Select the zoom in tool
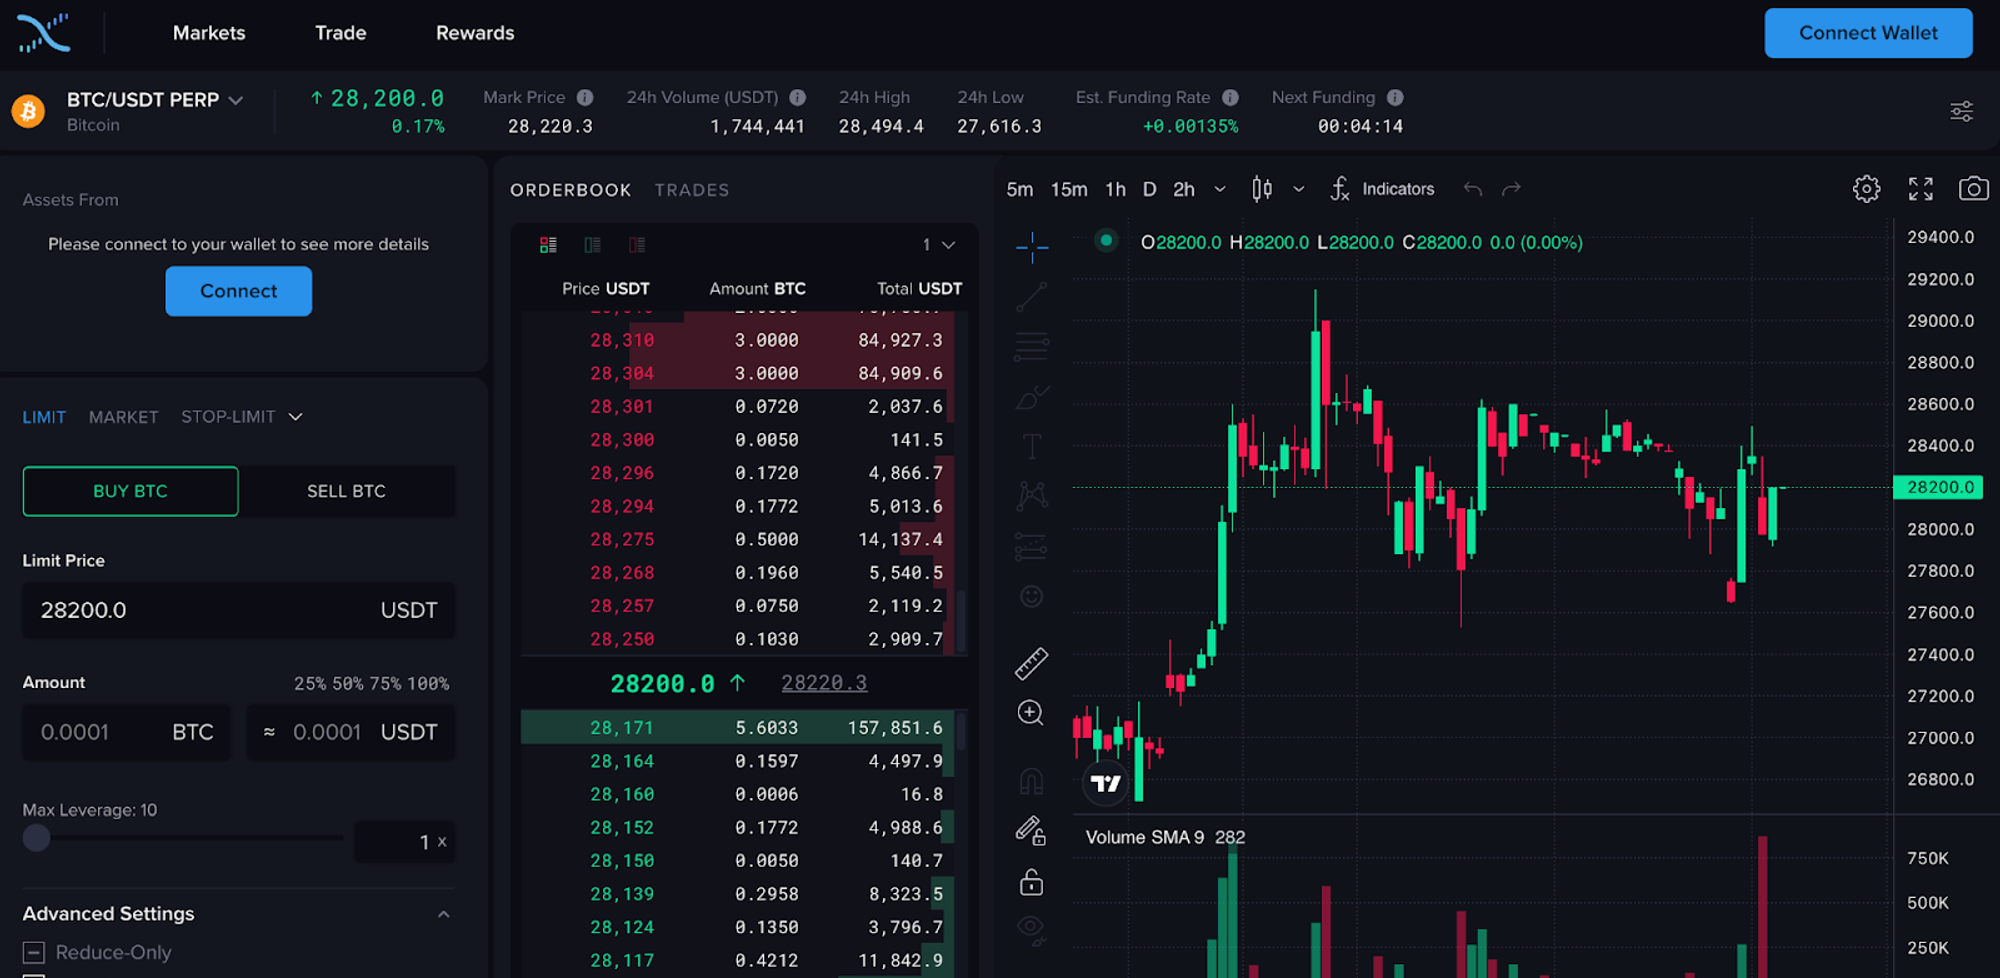Screen dimensions: 2000x978 1031,713
